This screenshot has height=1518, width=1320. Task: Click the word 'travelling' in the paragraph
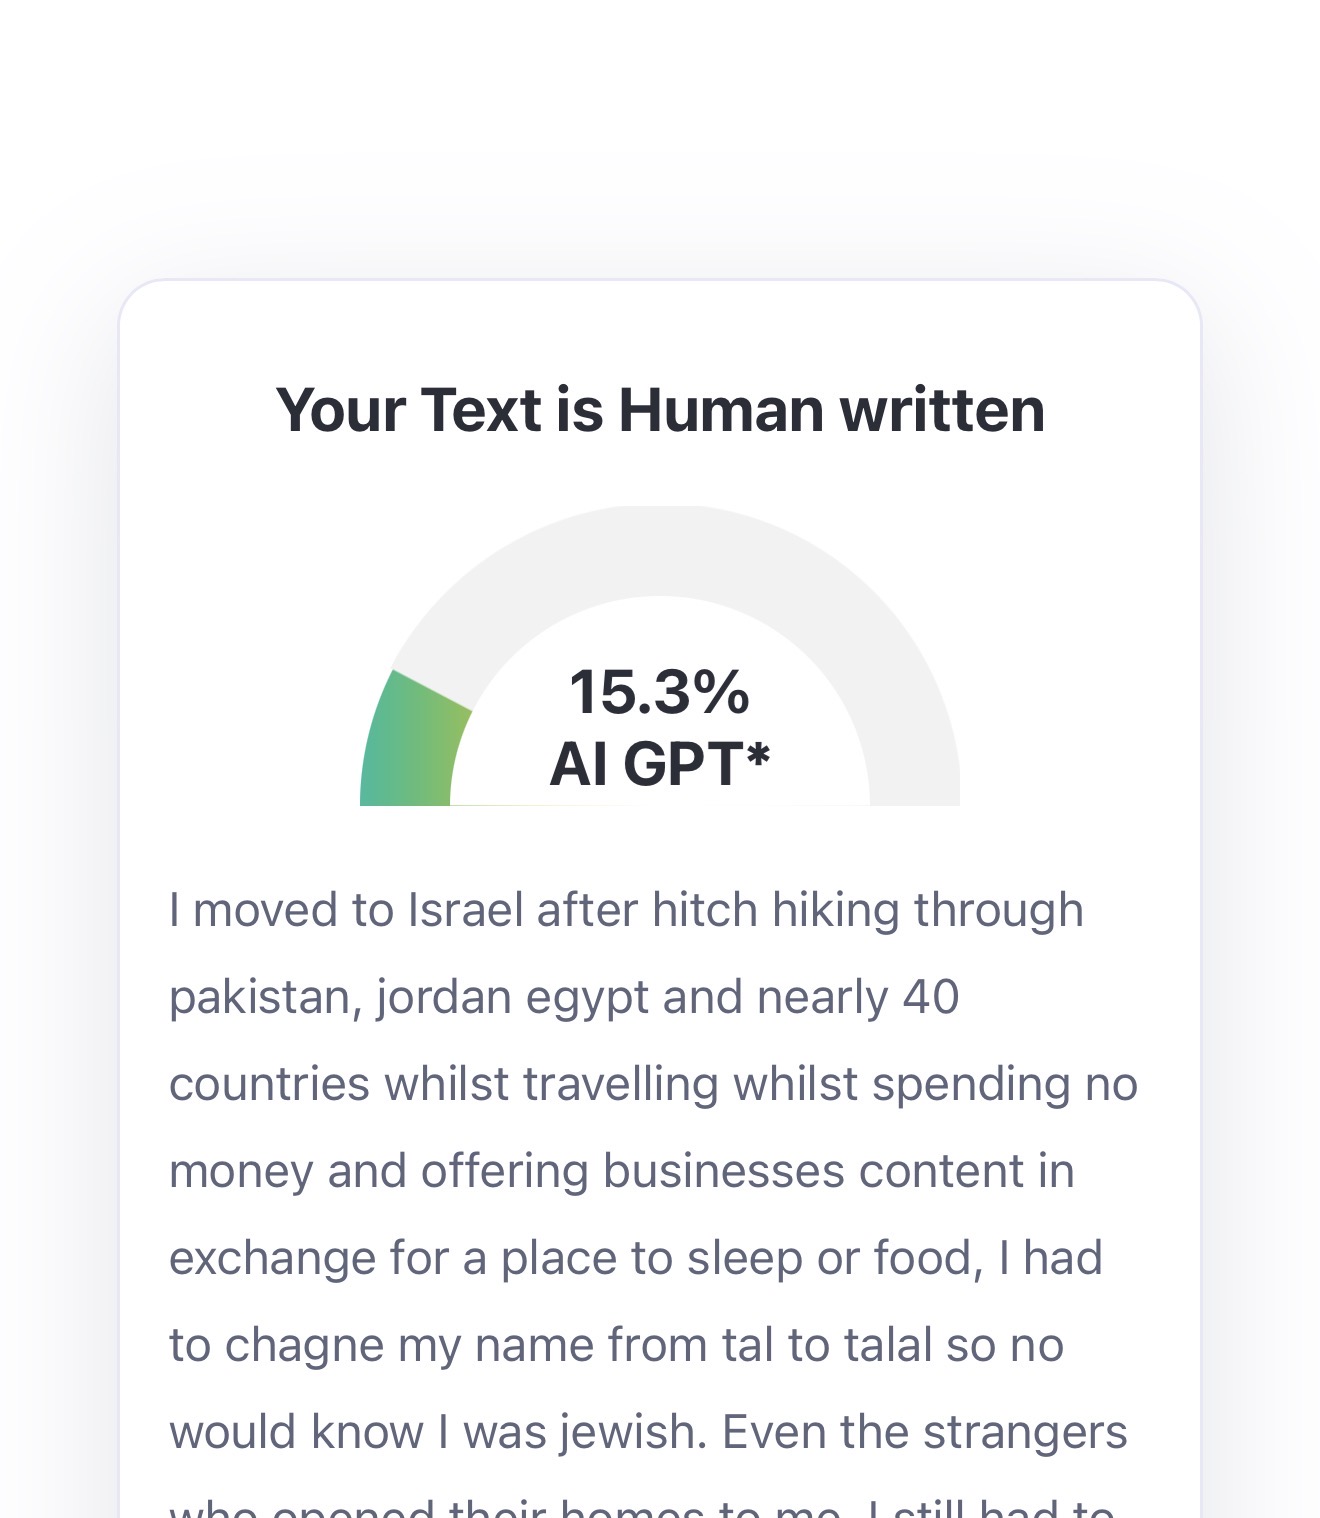tap(620, 1085)
